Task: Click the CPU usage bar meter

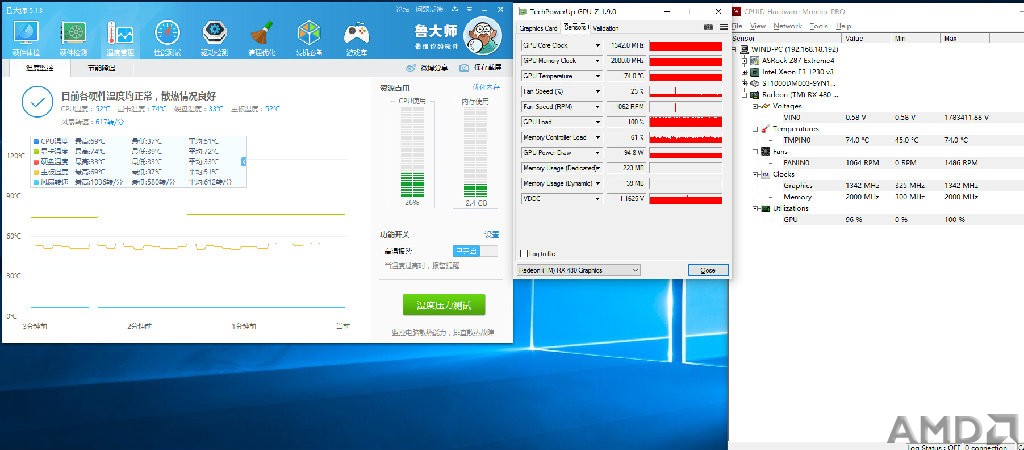Action: pos(411,152)
